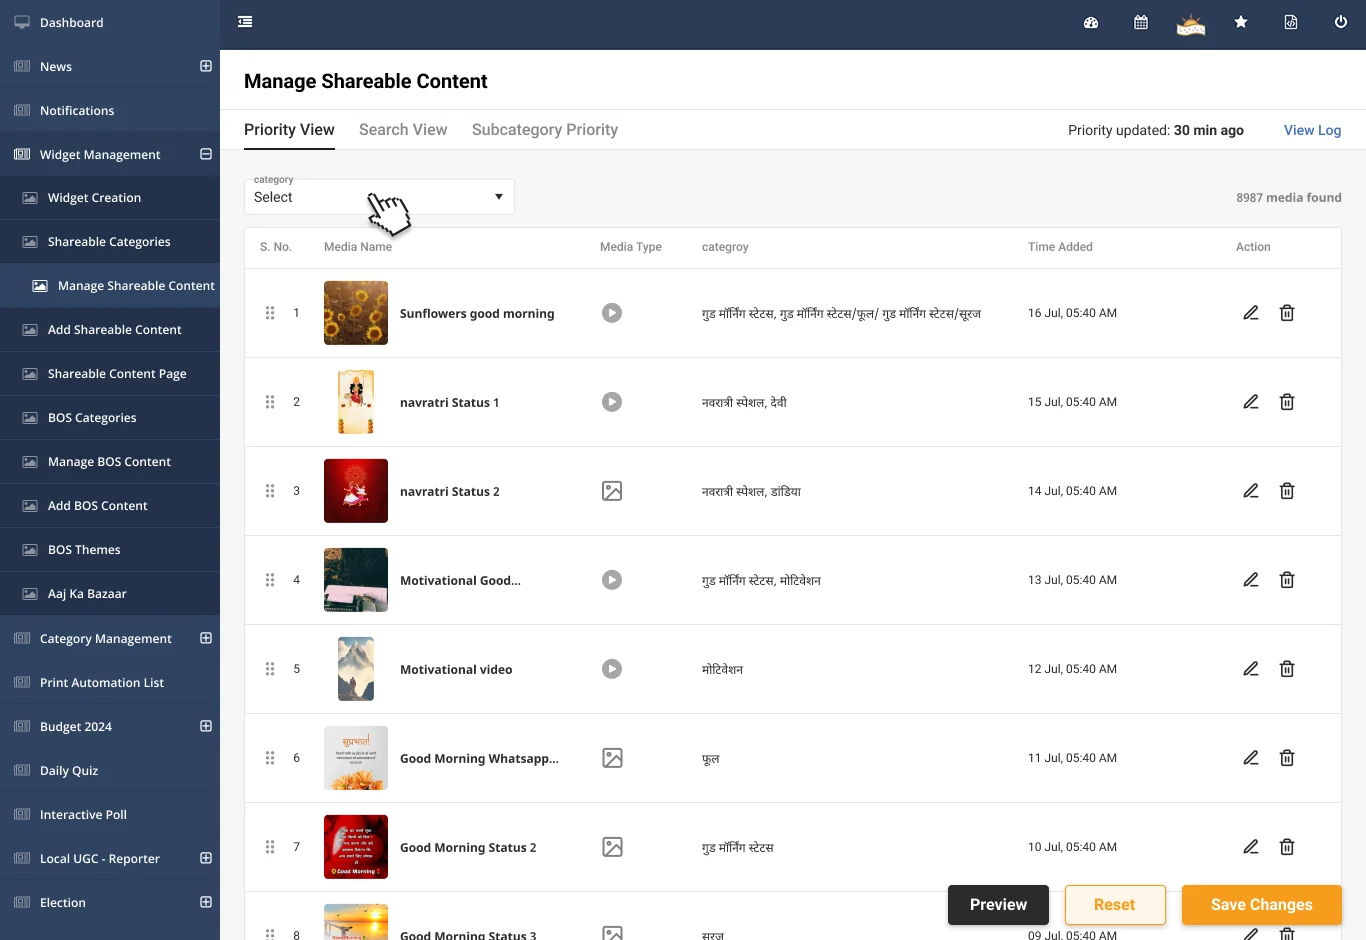Open BOS Categories in sidebar
1366x940 pixels.
point(110,418)
